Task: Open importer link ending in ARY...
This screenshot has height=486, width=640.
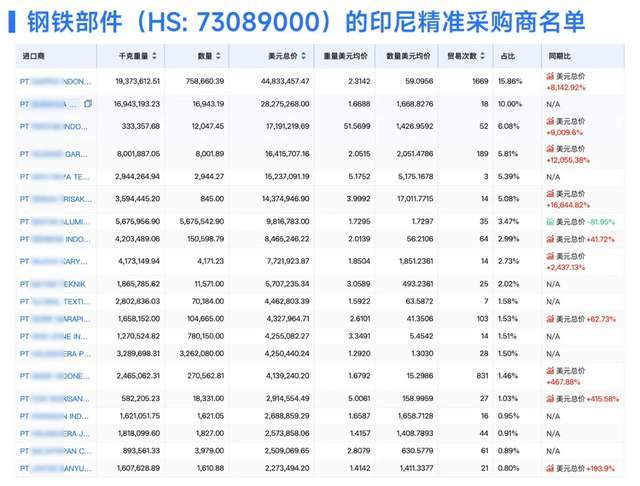Action: click(x=53, y=261)
